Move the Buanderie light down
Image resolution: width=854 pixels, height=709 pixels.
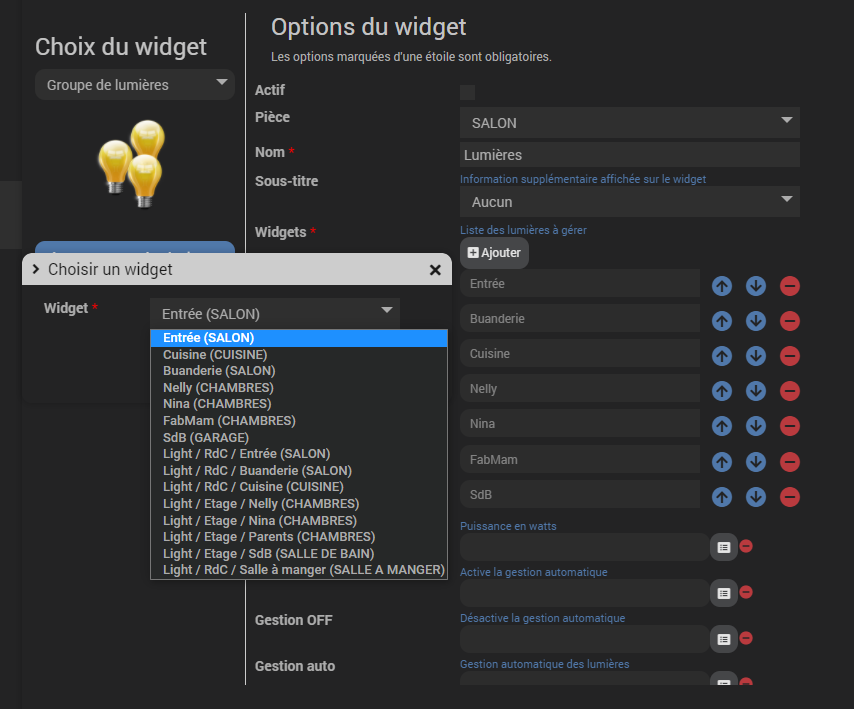tap(756, 321)
